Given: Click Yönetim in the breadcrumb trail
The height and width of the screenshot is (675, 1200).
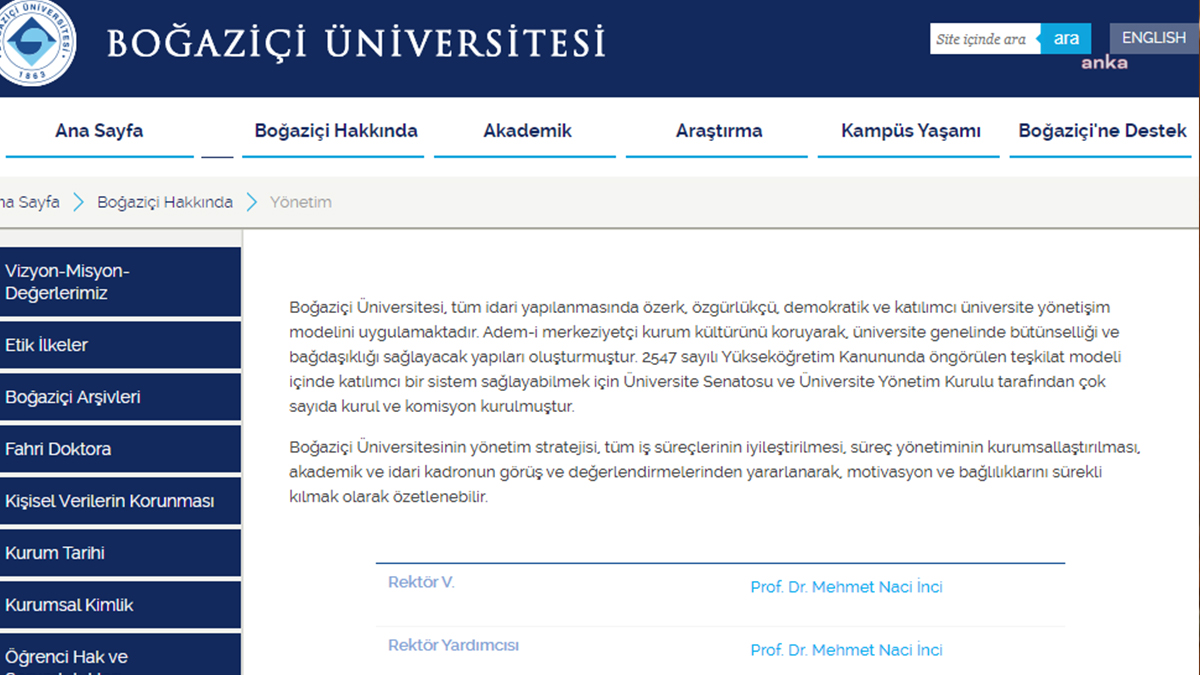Looking at the screenshot, I should [x=302, y=201].
